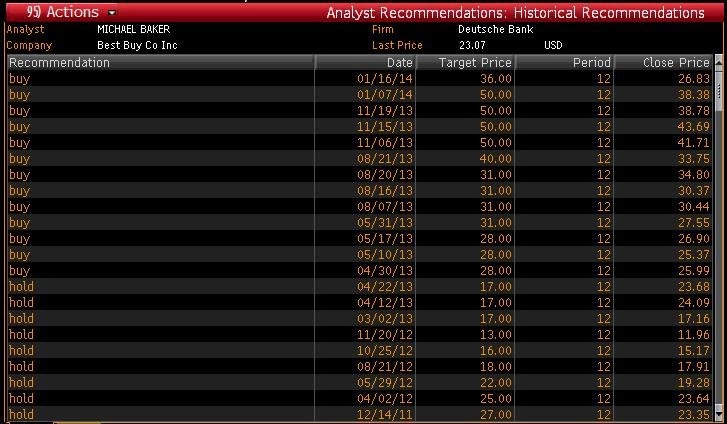Click the close price 38.78
727x424 pixels.
(694, 111)
